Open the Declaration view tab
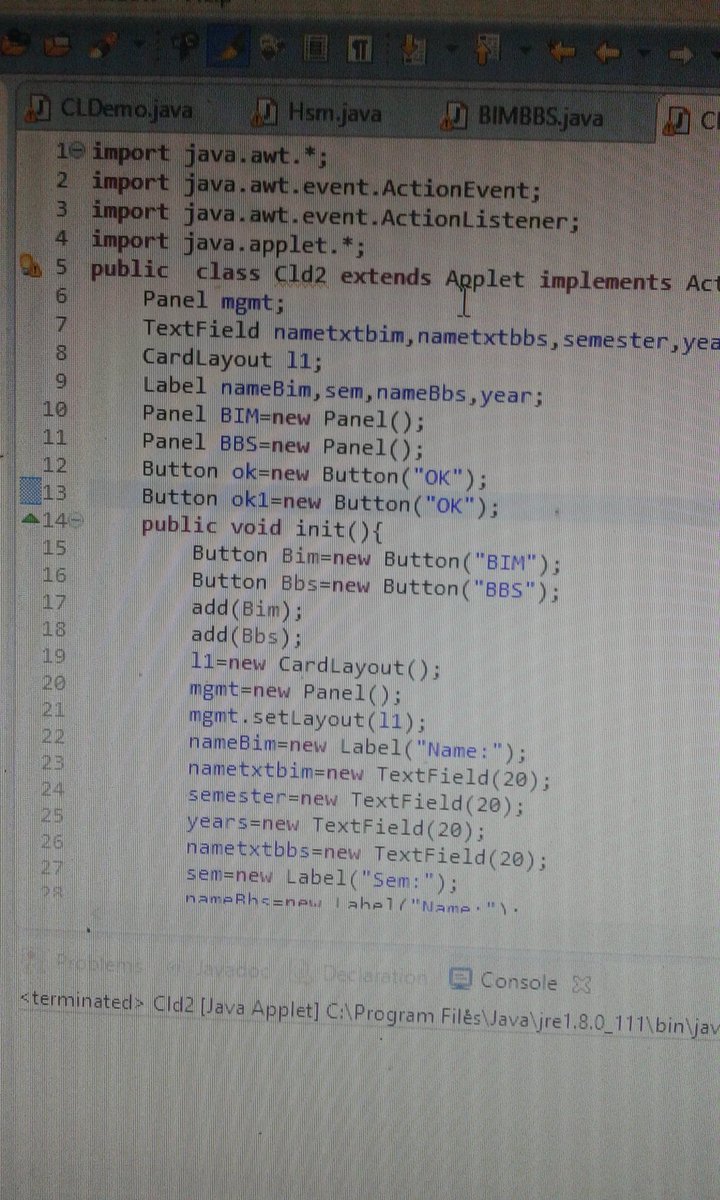Screen dimensions: 720x1200 point(359,975)
